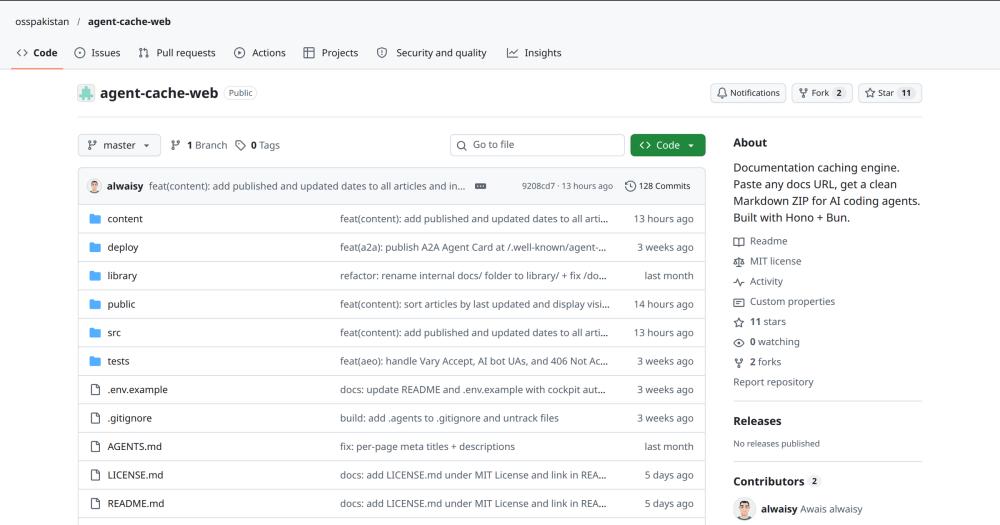Viewport: 1000px width, 525px height.
Task: Open the master branch dropdown
Action: [119, 145]
